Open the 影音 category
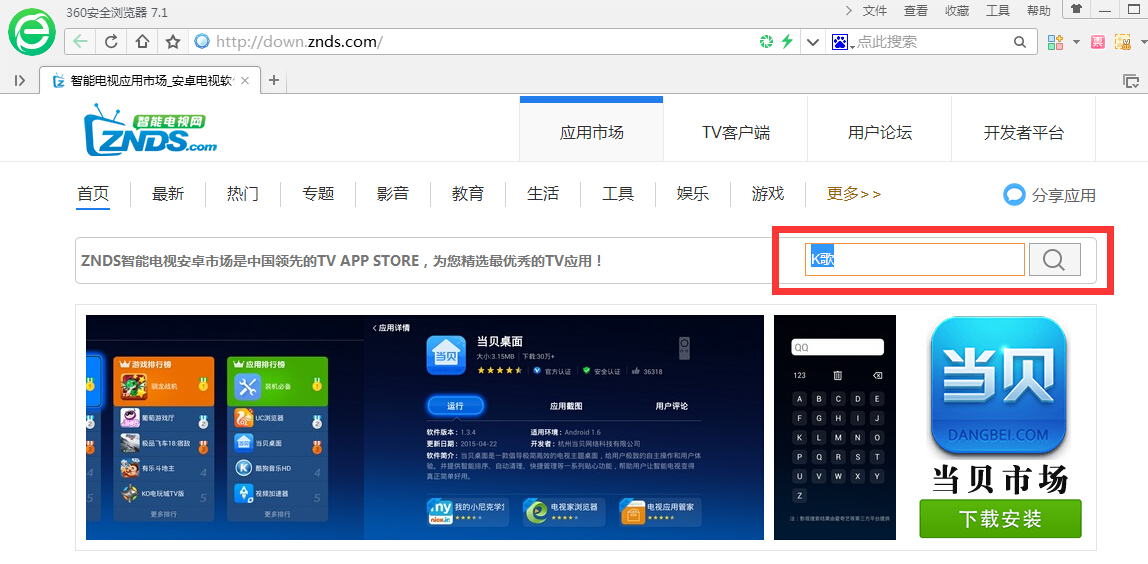 coord(393,194)
